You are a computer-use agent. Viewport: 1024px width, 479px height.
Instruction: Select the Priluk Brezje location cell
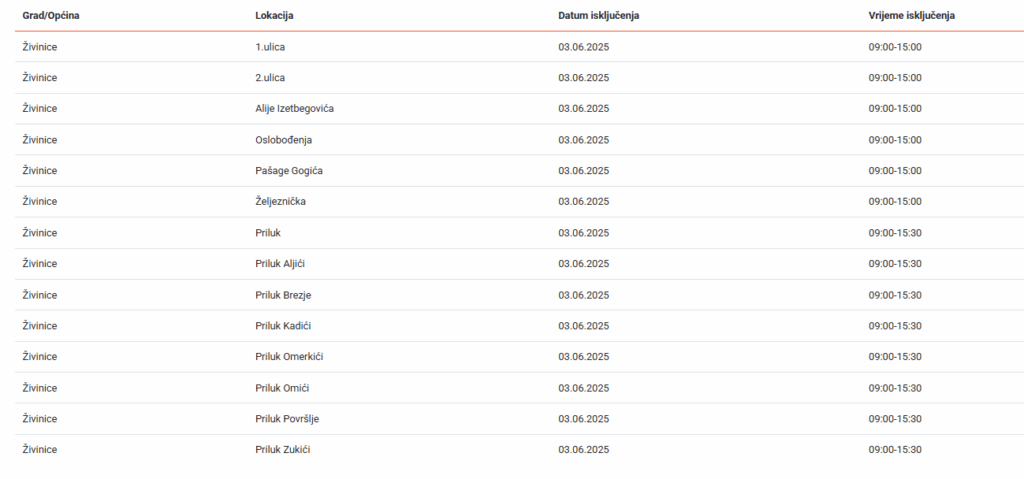coord(284,295)
